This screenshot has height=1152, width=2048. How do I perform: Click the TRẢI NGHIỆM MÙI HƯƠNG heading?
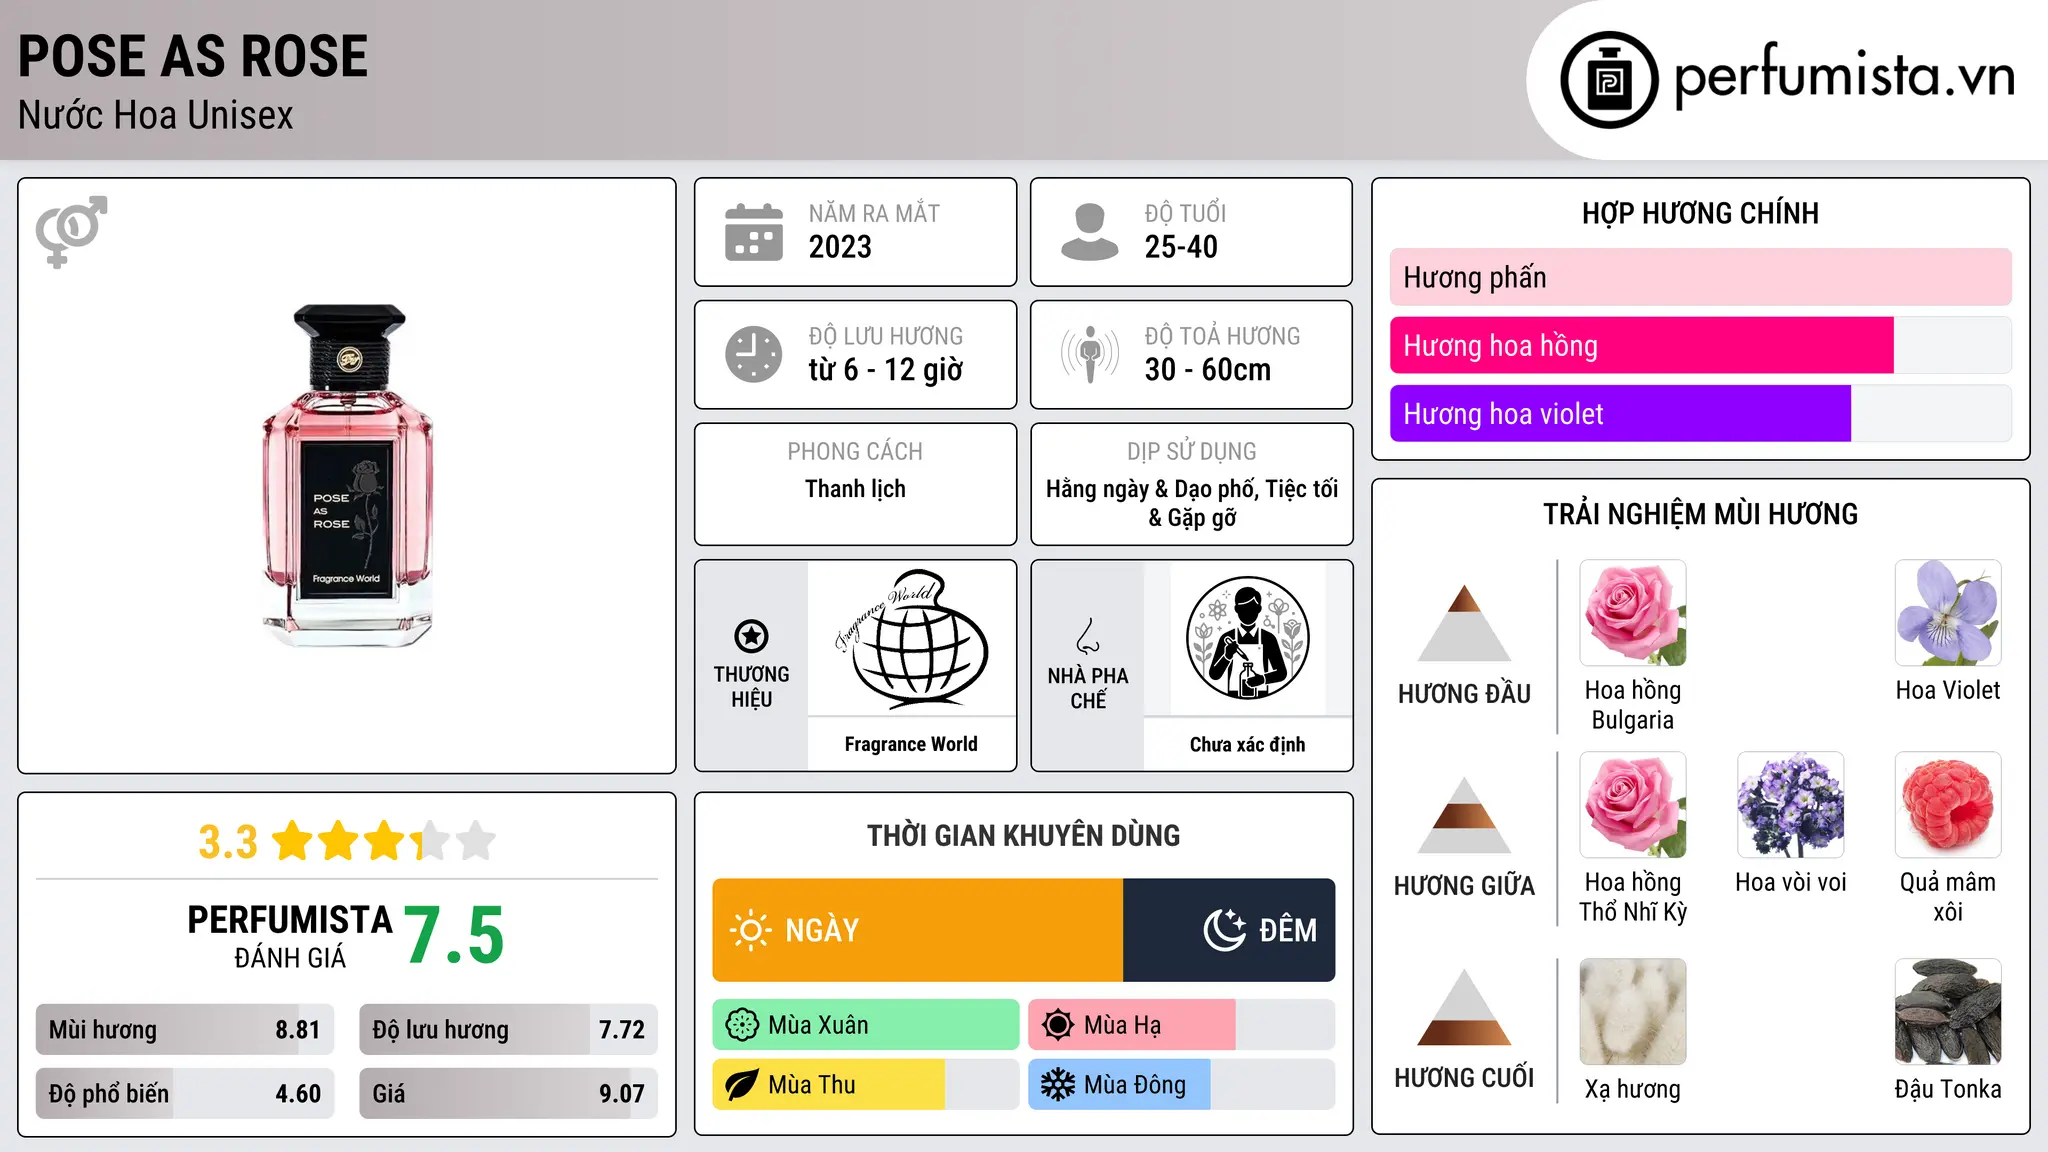[1700, 514]
